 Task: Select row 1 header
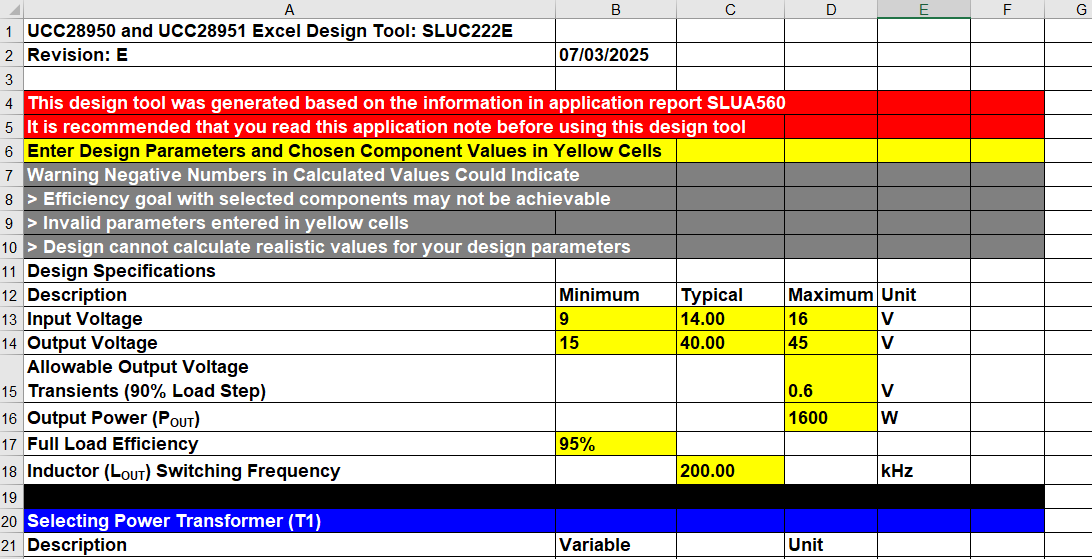11,31
